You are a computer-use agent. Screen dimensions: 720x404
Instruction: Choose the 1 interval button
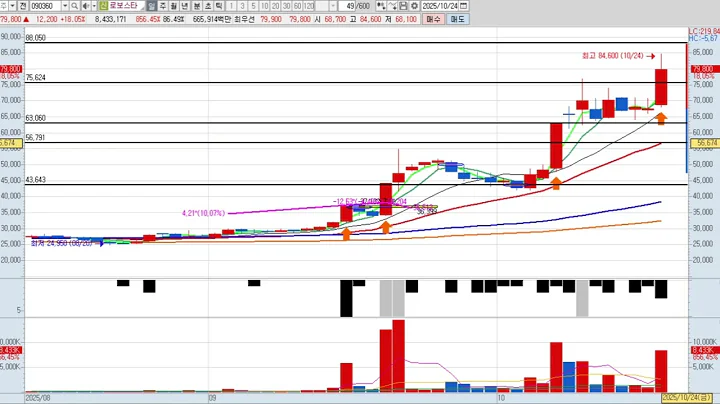pyautogui.click(x=231, y=6)
